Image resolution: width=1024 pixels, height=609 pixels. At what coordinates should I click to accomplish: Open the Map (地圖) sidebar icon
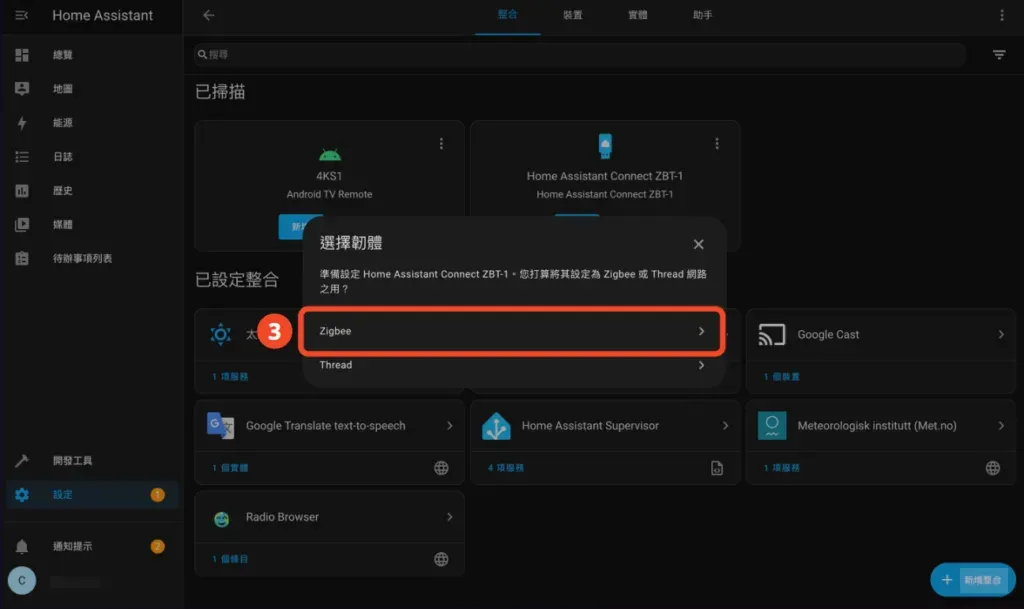(x=20, y=88)
